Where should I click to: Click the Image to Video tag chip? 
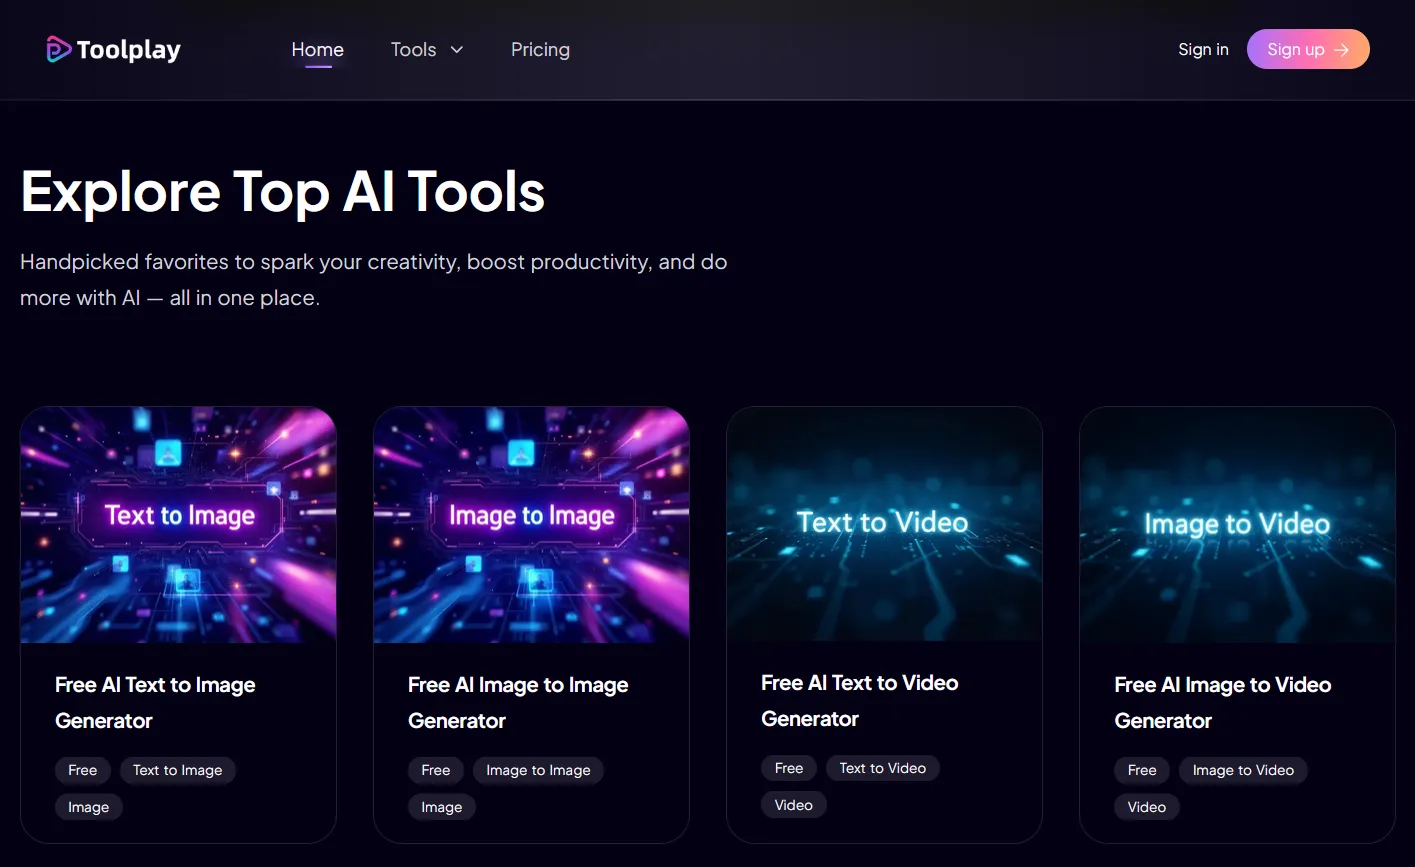tap(1243, 770)
